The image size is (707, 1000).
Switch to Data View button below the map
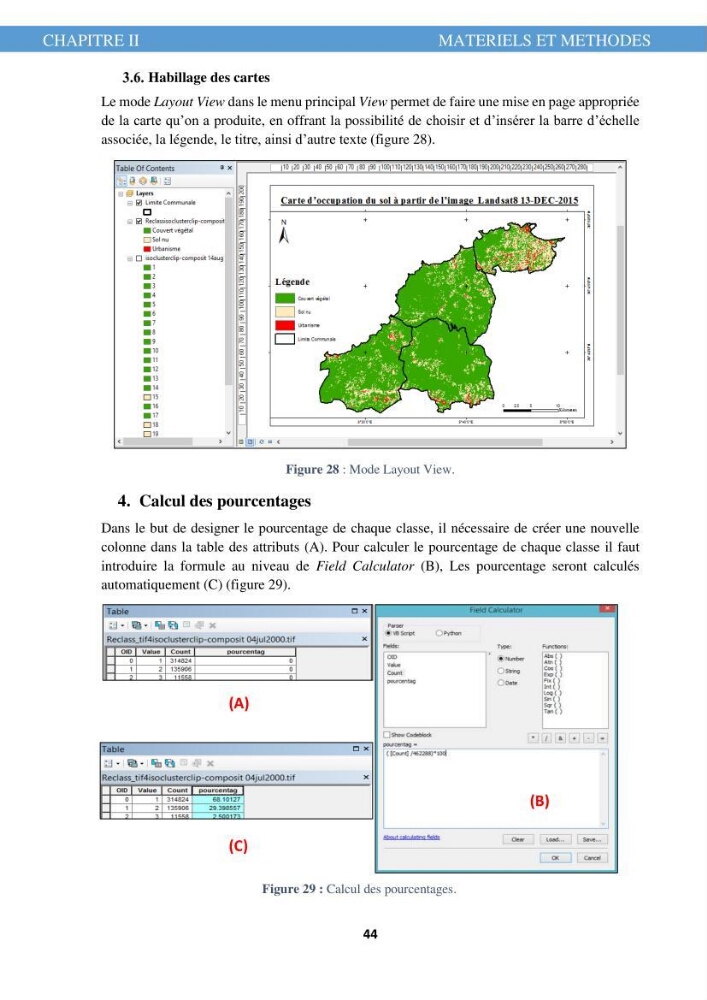click(x=241, y=441)
